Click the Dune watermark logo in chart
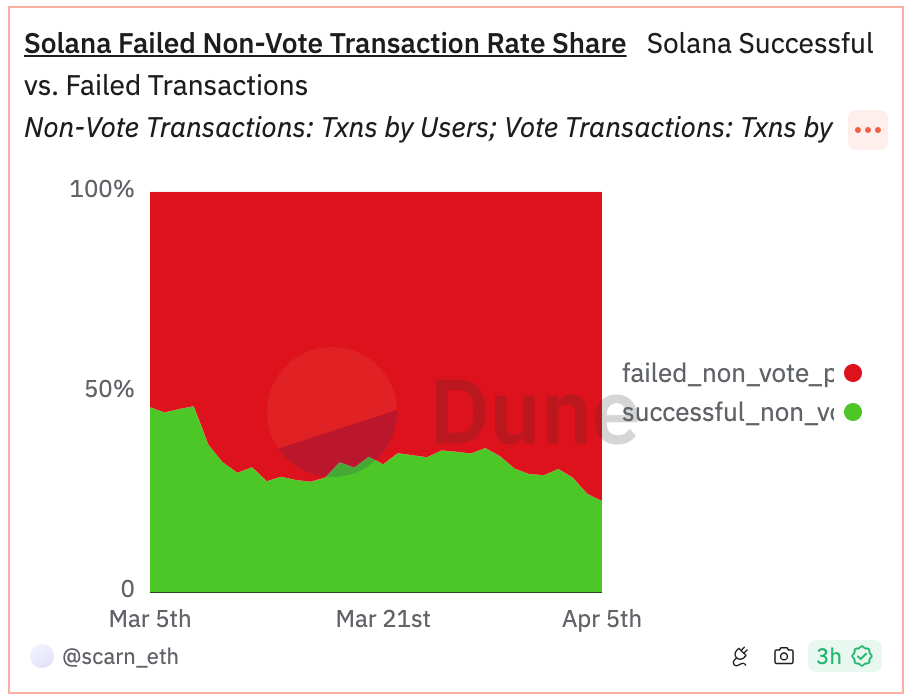The image size is (910, 698). tap(333, 411)
